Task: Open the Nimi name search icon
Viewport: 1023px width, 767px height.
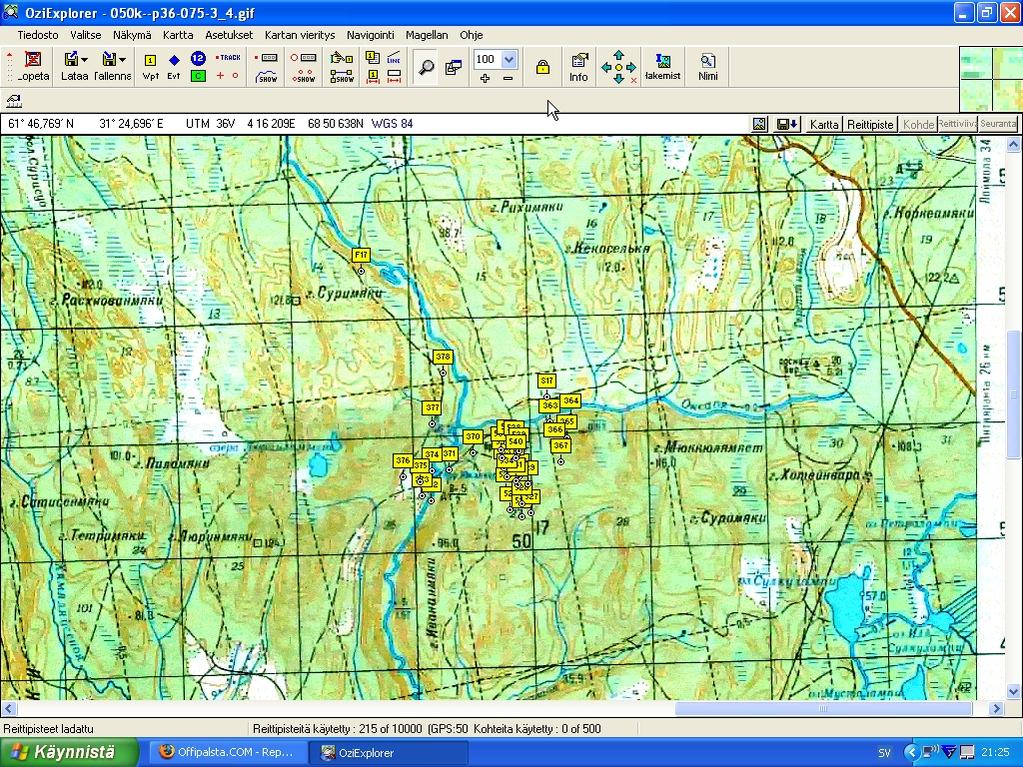Action: pyautogui.click(x=707, y=67)
